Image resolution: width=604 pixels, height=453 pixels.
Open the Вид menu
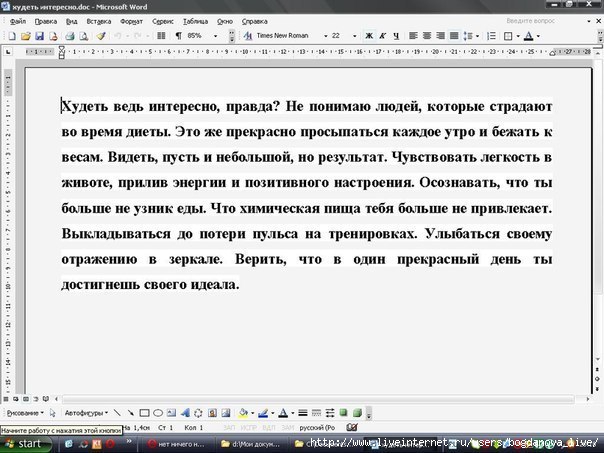(71, 22)
